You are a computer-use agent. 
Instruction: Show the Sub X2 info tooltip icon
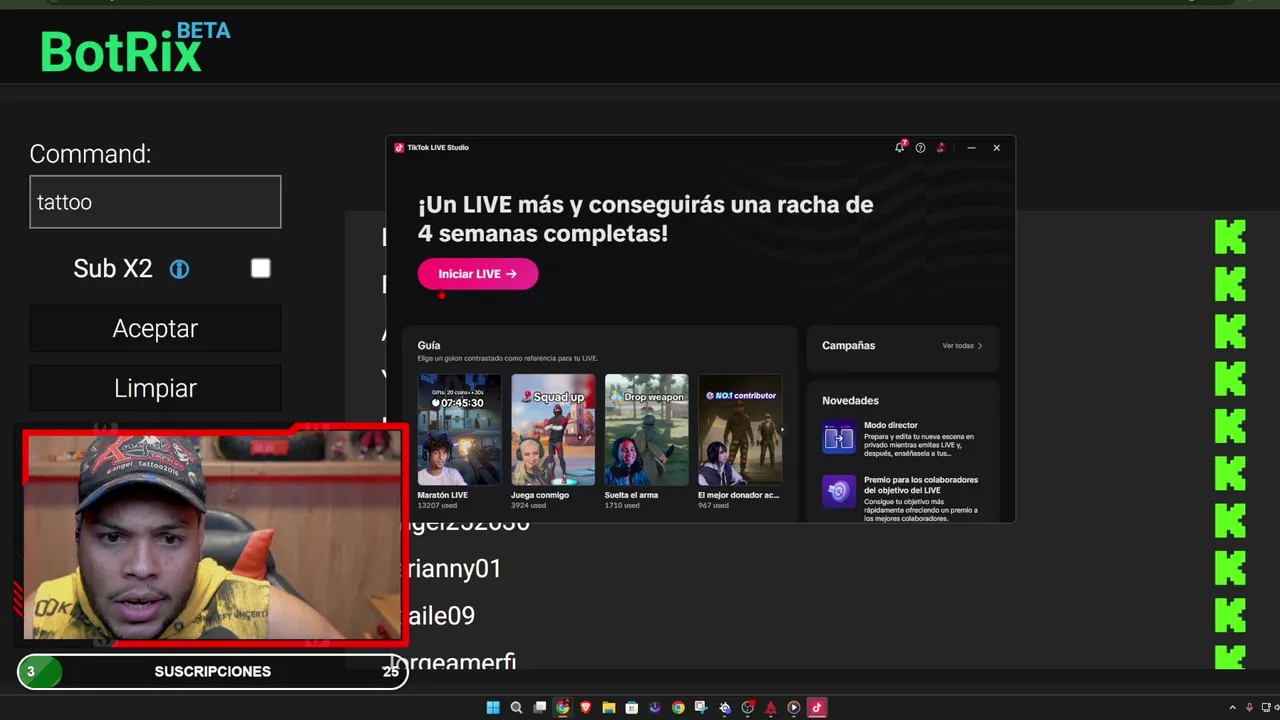[x=179, y=269]
